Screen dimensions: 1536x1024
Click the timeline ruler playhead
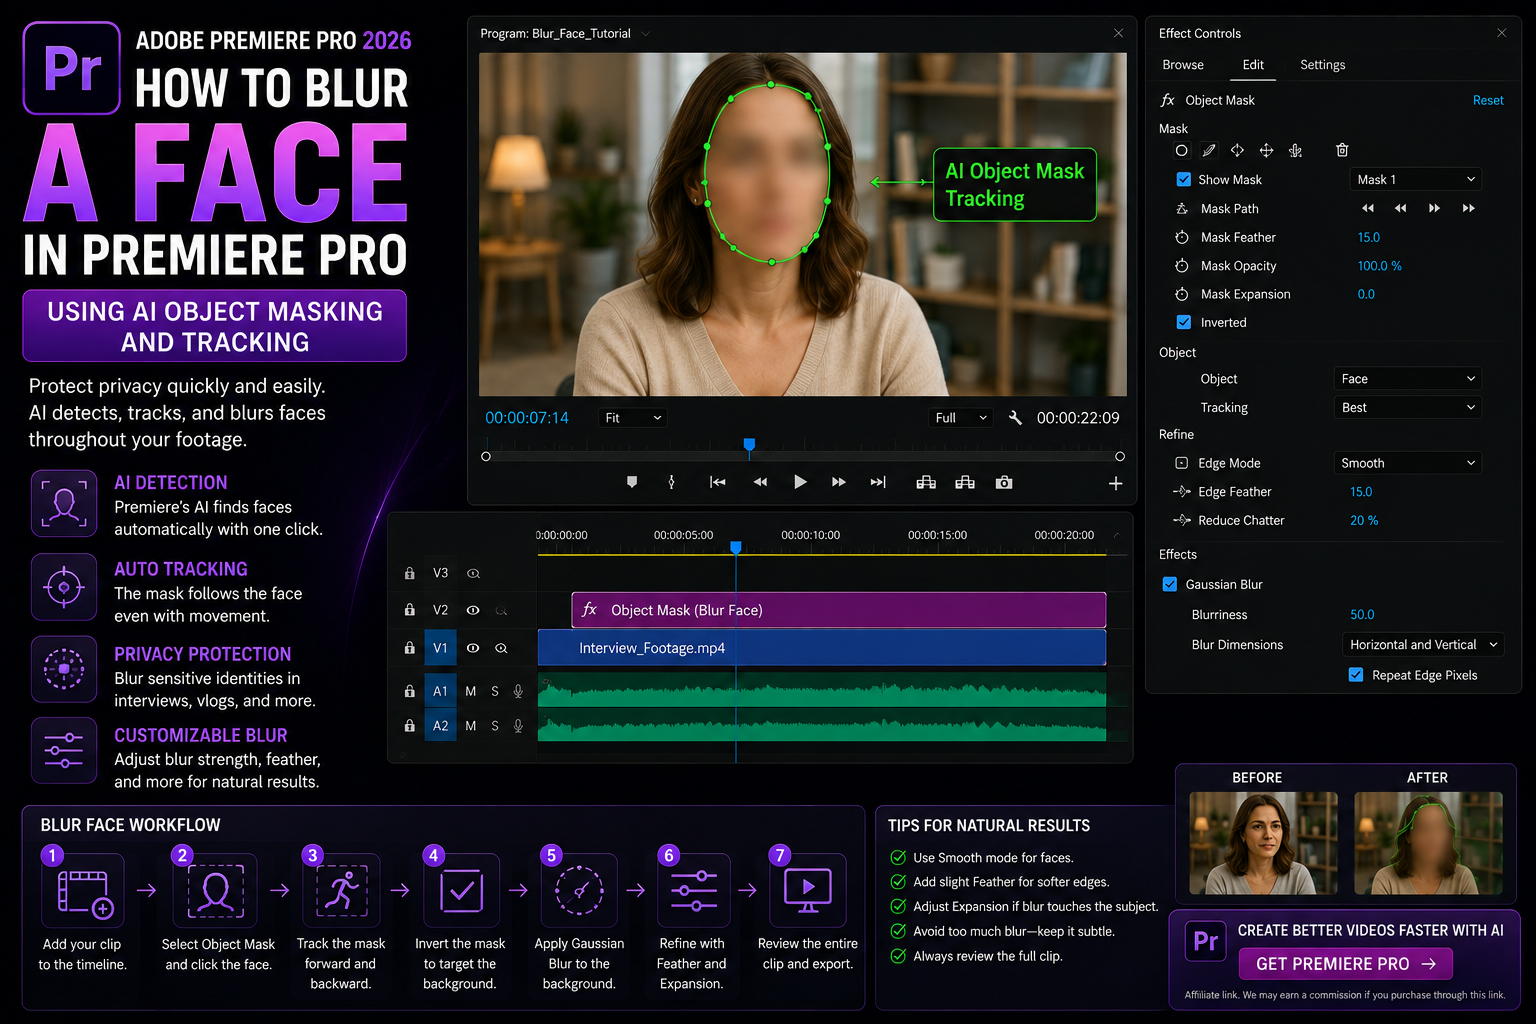(x=736, y=548)
